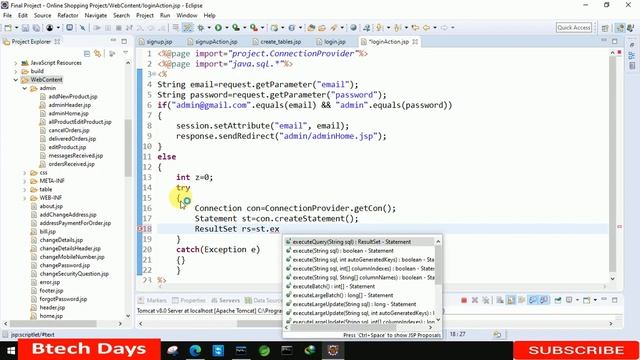Open the Navigate menu
This screenshot has height=360, width=640.
(x=96, y=16)
